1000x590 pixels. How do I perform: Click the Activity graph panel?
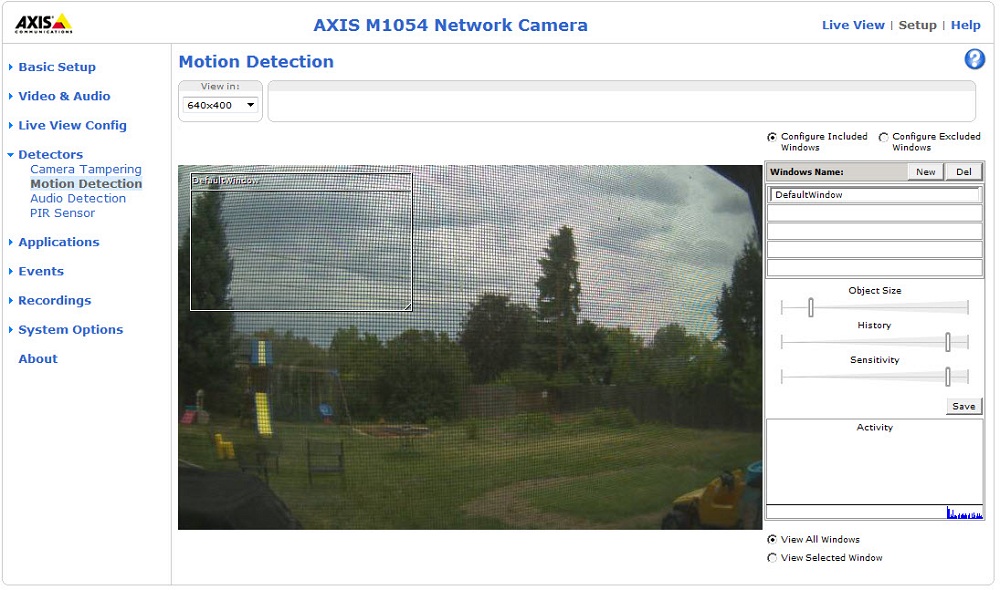[874, 469]
